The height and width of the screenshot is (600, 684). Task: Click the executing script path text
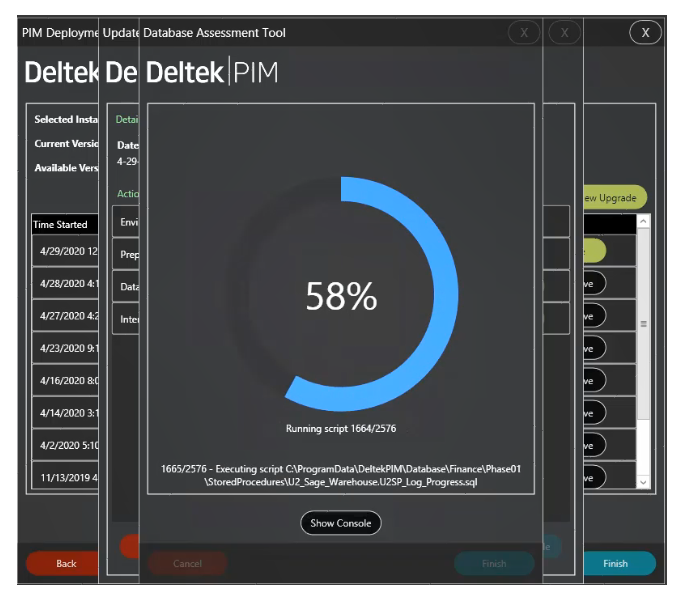coord(341,475)
